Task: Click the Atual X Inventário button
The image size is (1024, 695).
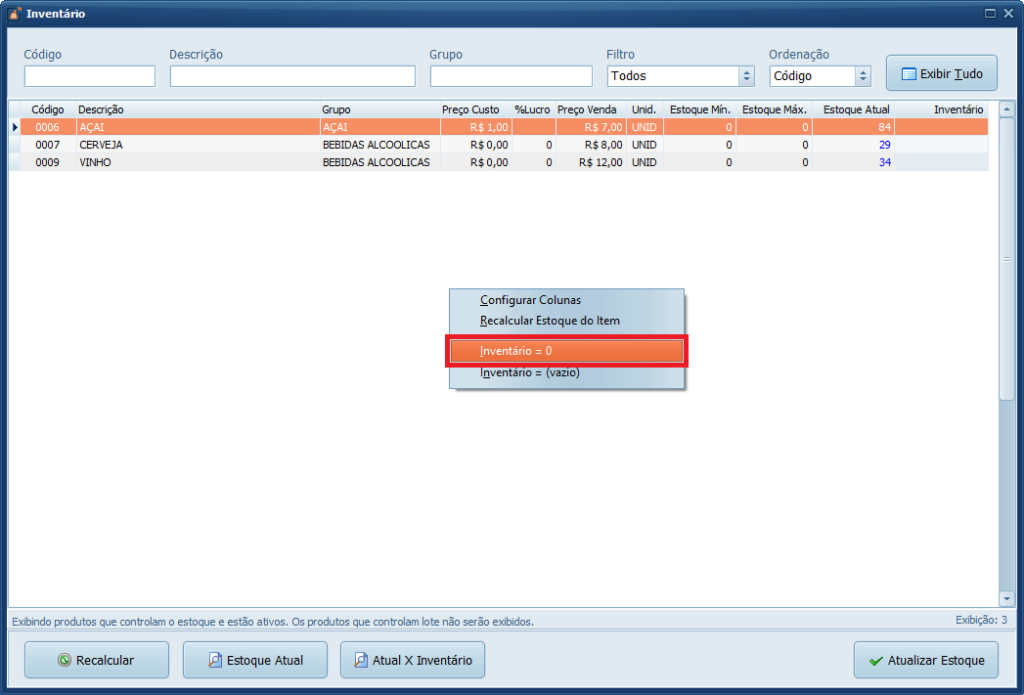Action: (412, 660)
